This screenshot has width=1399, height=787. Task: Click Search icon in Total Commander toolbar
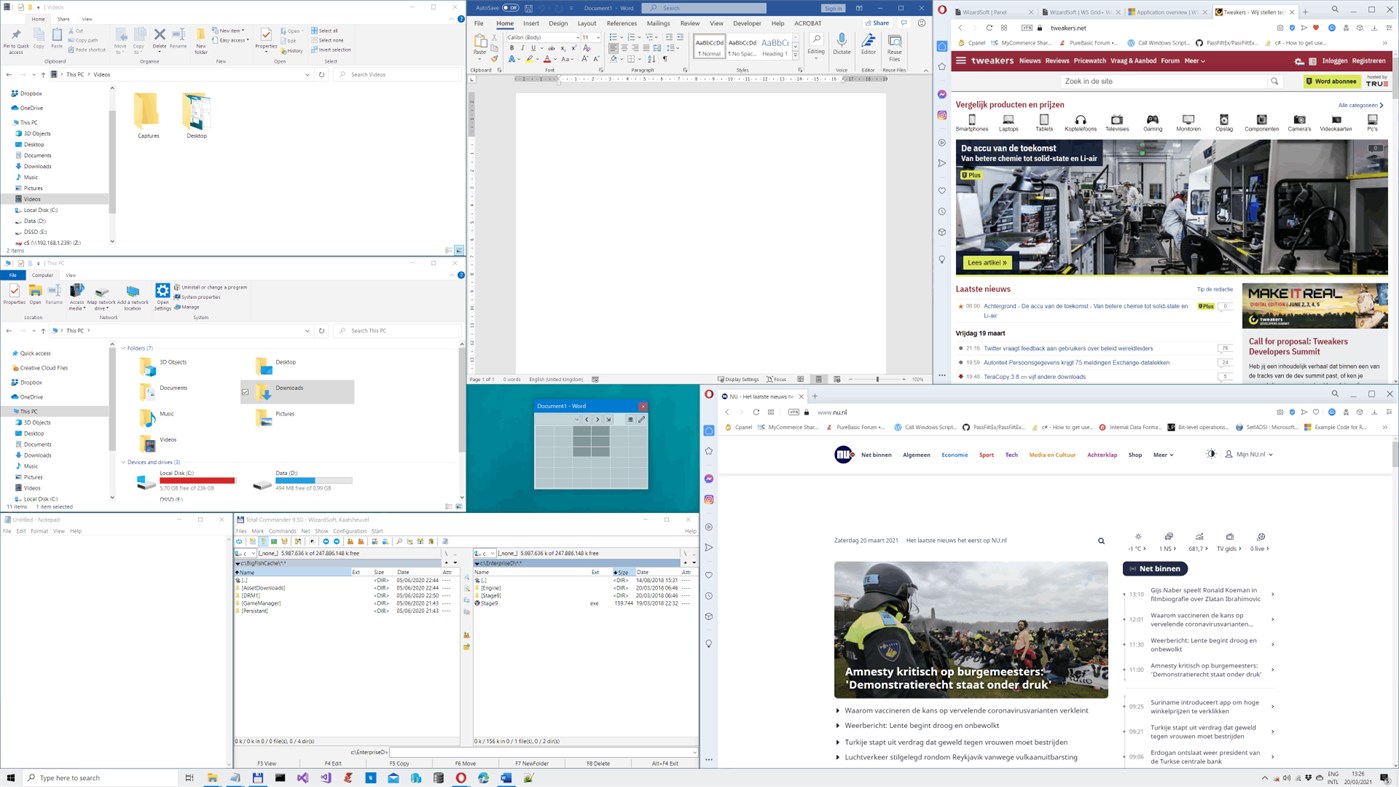point(399,541)
